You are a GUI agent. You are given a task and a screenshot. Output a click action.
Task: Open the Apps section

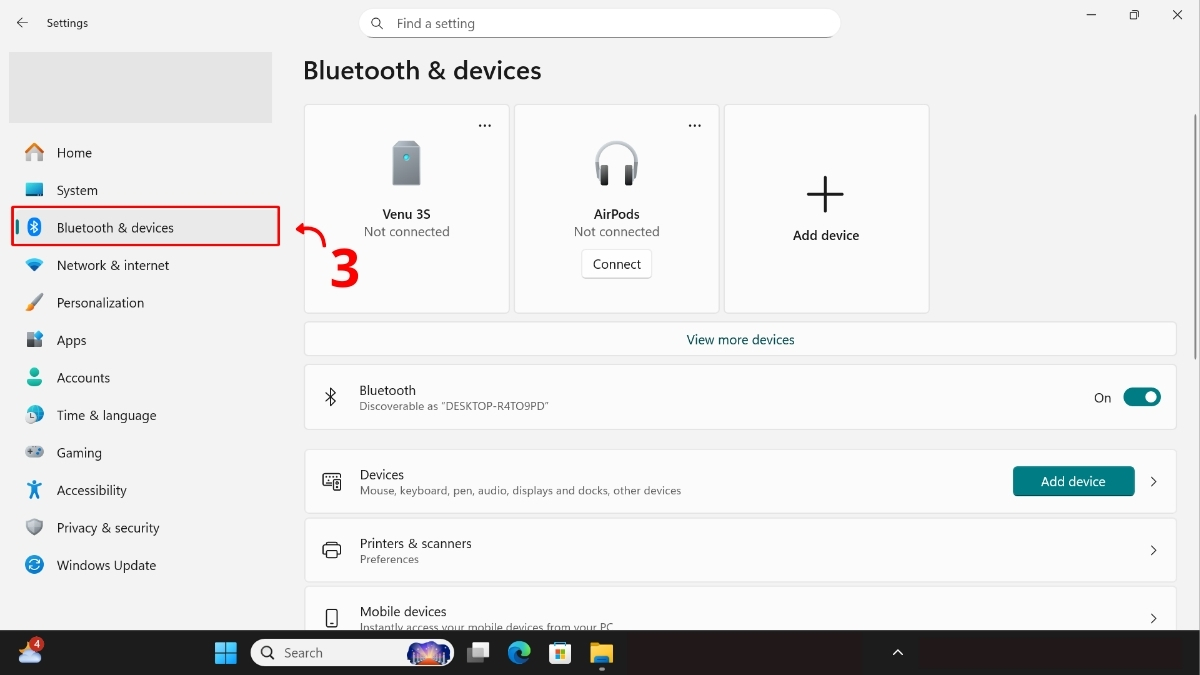71,340
